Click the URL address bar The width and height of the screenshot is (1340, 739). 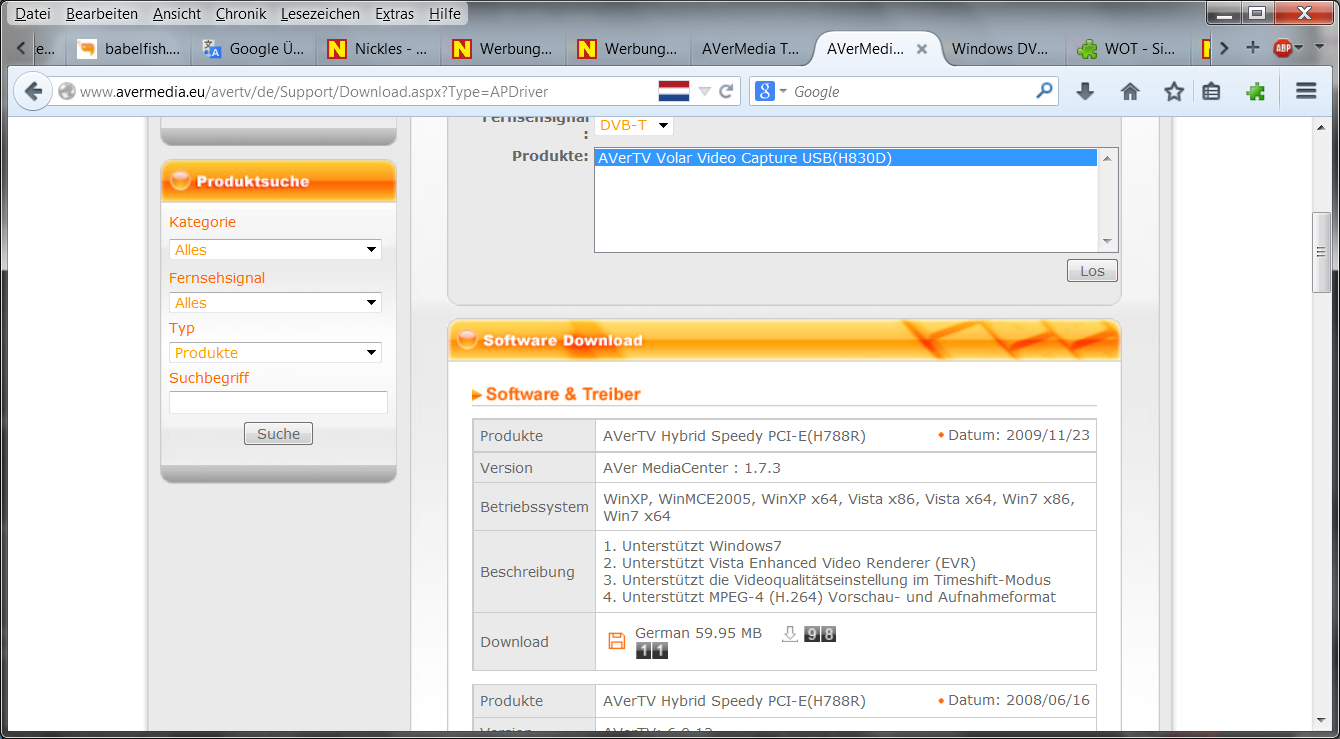pyautogui.click(x=360, y=92)
